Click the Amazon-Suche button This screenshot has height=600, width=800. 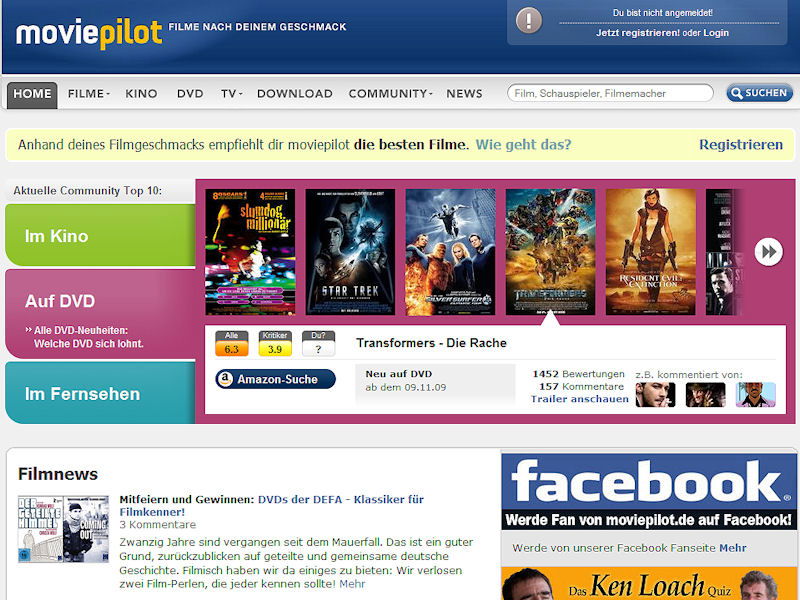(276, 379)
